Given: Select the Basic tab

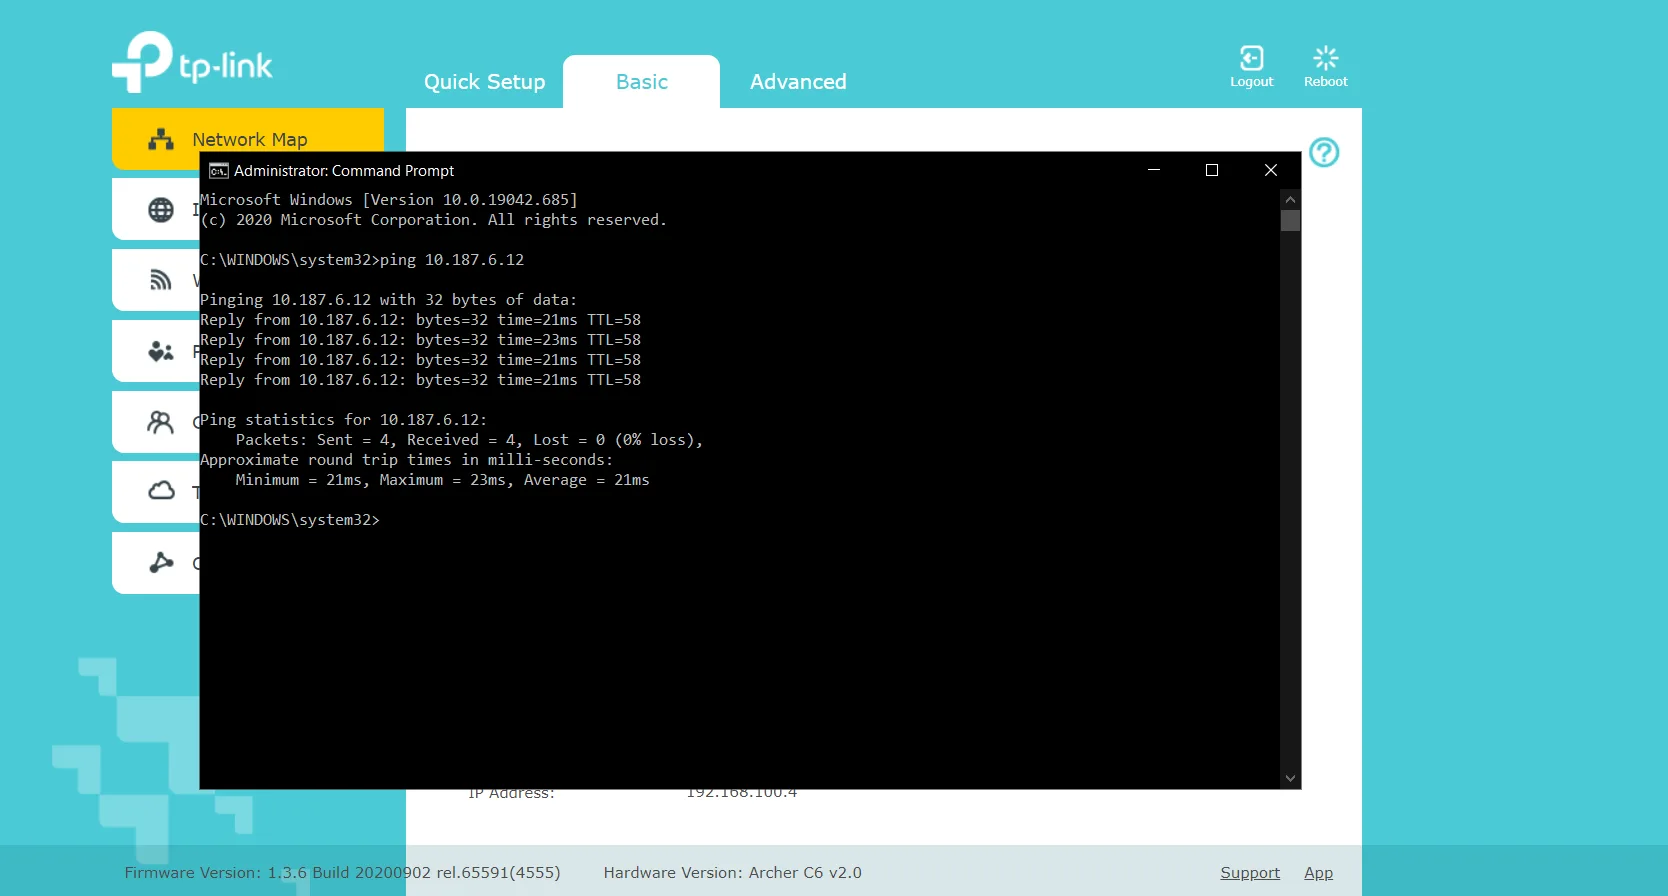Looking at the screenshot, I should pyautogui.click(x=641, y=82).
